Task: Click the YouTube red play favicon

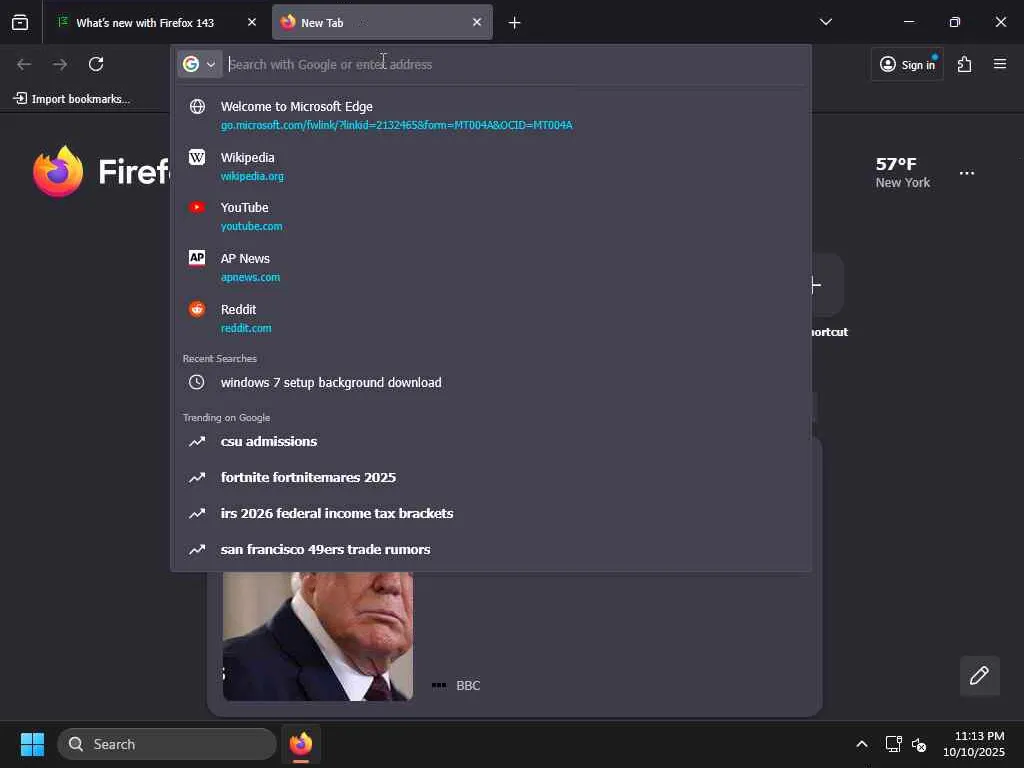Action: tap(197, 207)
